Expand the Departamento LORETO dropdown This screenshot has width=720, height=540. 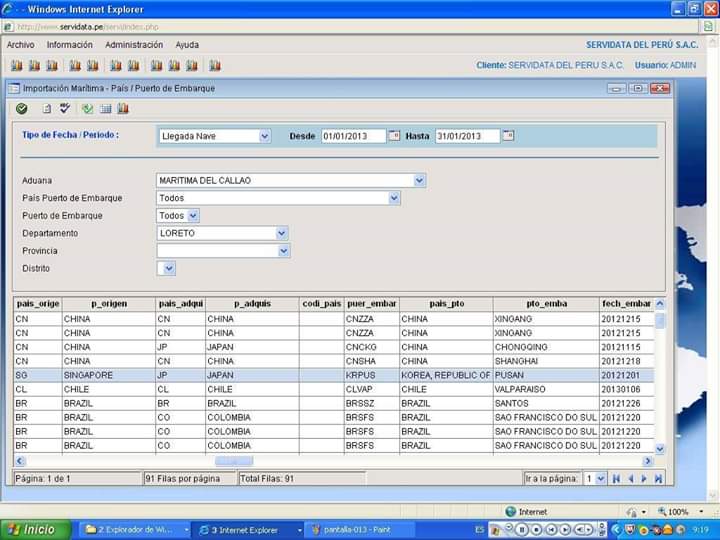click(x=283, y=233)
